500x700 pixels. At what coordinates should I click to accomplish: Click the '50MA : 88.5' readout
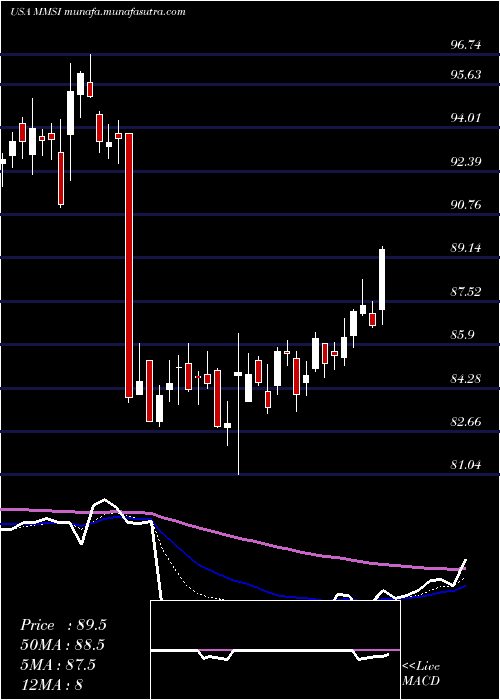[x=63, y=645]
